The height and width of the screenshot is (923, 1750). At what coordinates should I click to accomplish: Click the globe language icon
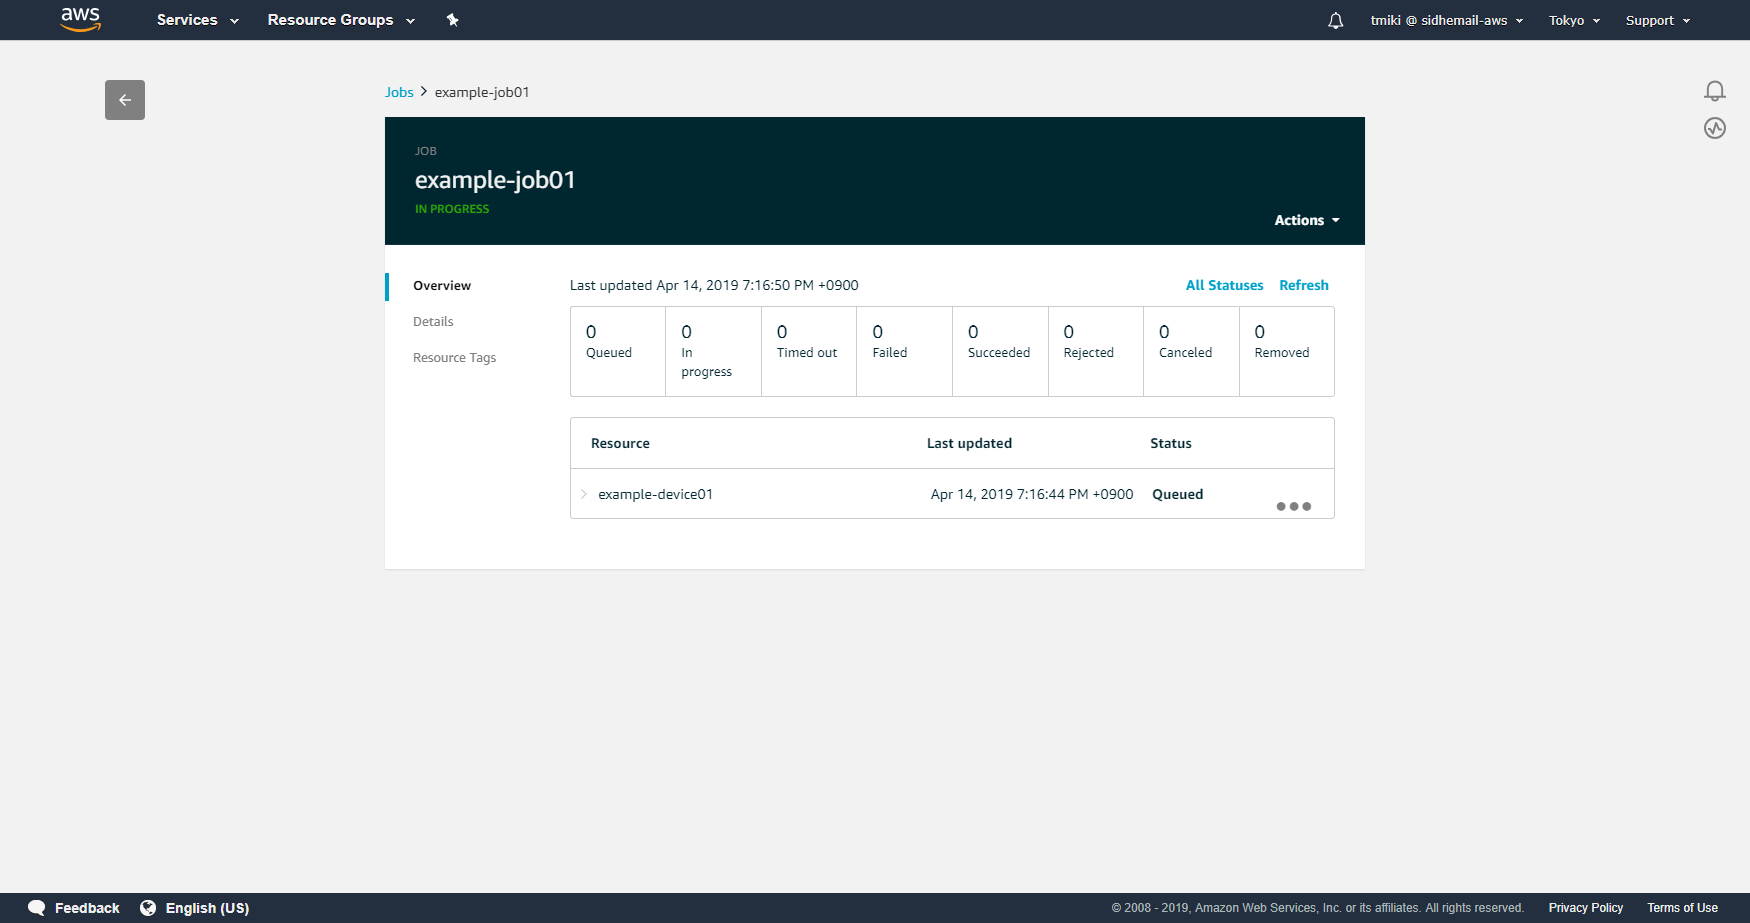[x=148, y=908]
